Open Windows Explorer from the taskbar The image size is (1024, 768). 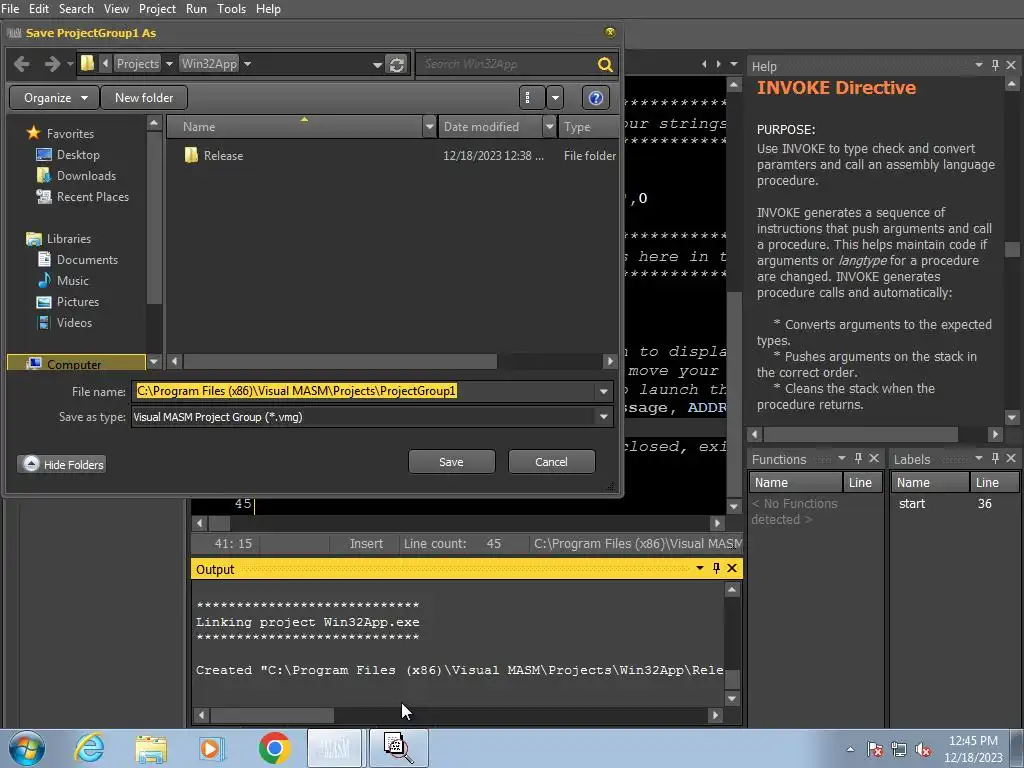pyautogui.click(x=151, y=748)
